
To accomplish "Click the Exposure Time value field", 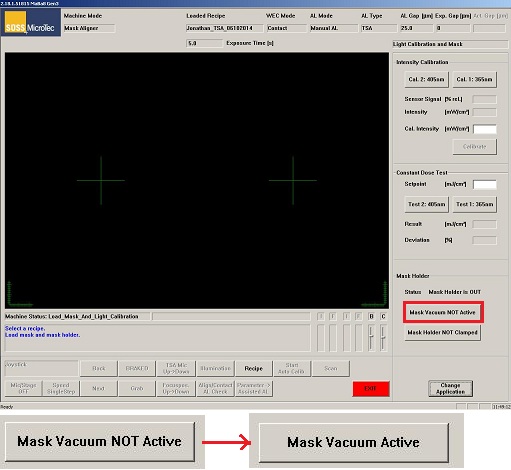I will [204, 43].
